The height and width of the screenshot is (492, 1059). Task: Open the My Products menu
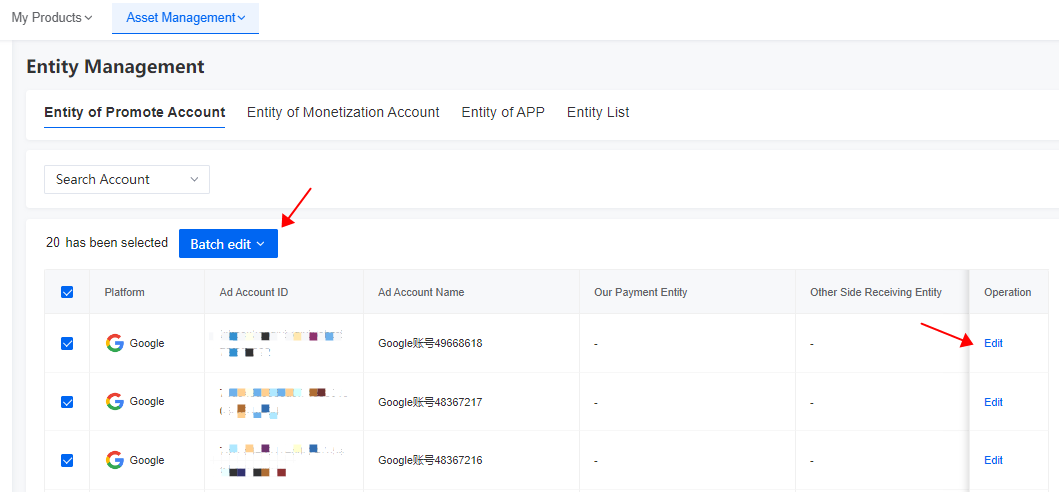coord(52,18)
